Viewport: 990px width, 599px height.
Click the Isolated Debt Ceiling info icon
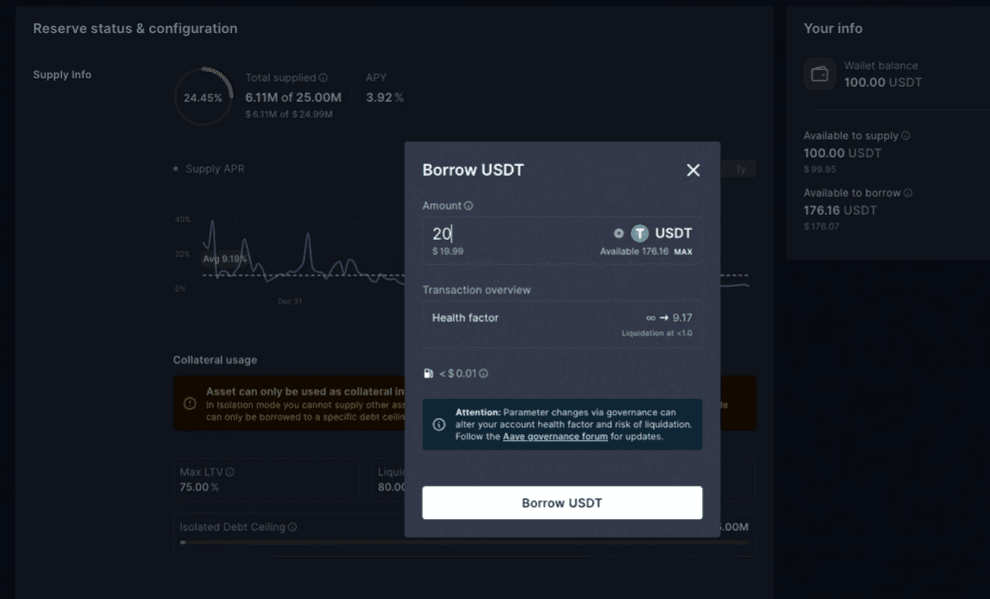[x=292, y=527]
